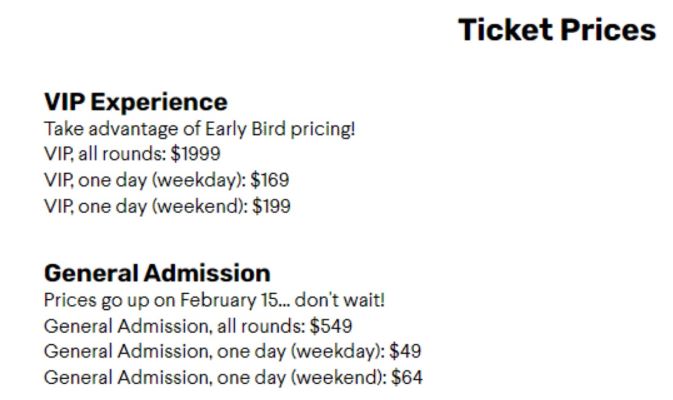Click the Ticket Prices heading
This screenshot has height=400, width=673.
point(557,30)
